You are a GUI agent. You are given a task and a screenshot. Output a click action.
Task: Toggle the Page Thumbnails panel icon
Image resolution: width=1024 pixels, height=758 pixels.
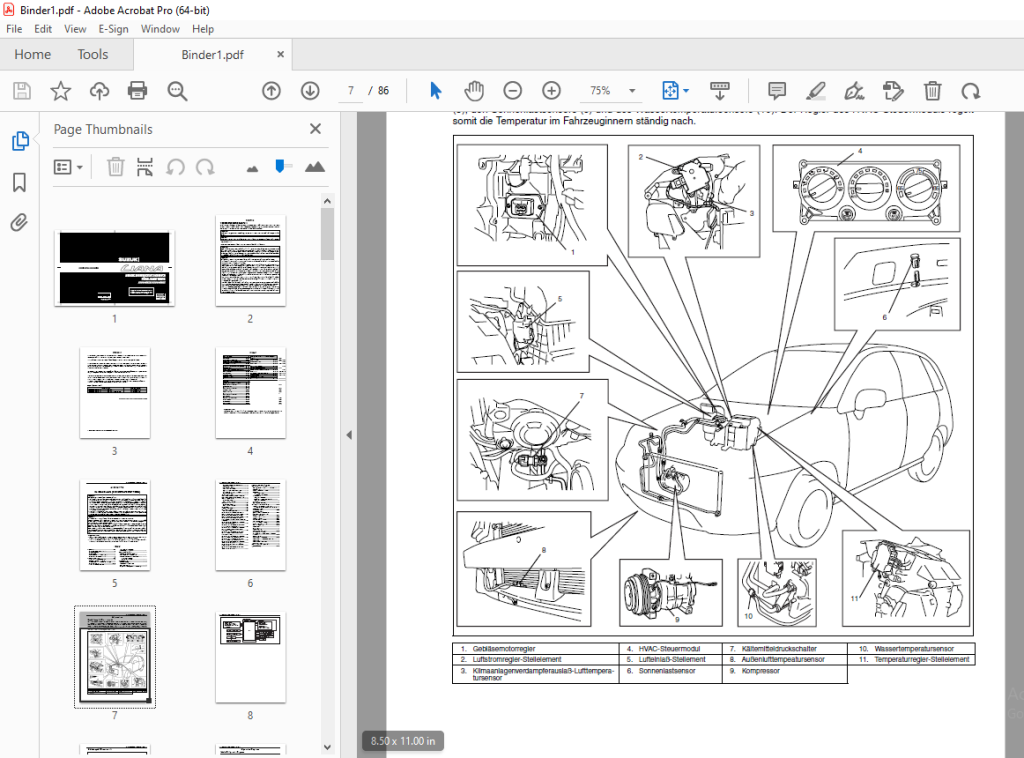pyautogui.click(x=20, y=140)
